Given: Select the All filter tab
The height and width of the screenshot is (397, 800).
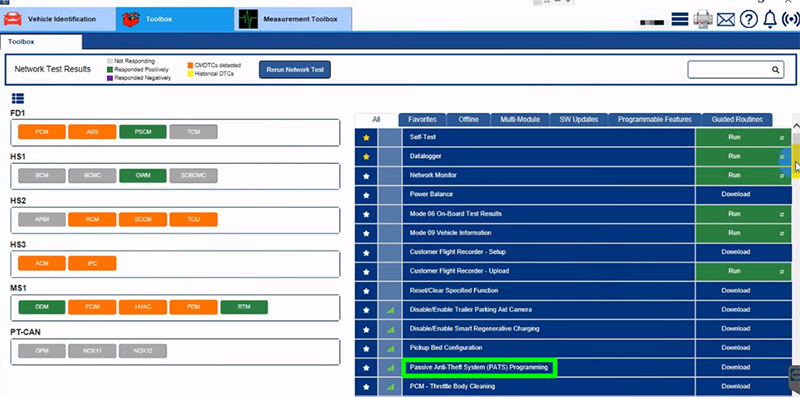Looking at the screenshot, I should [x=376, y=119].
